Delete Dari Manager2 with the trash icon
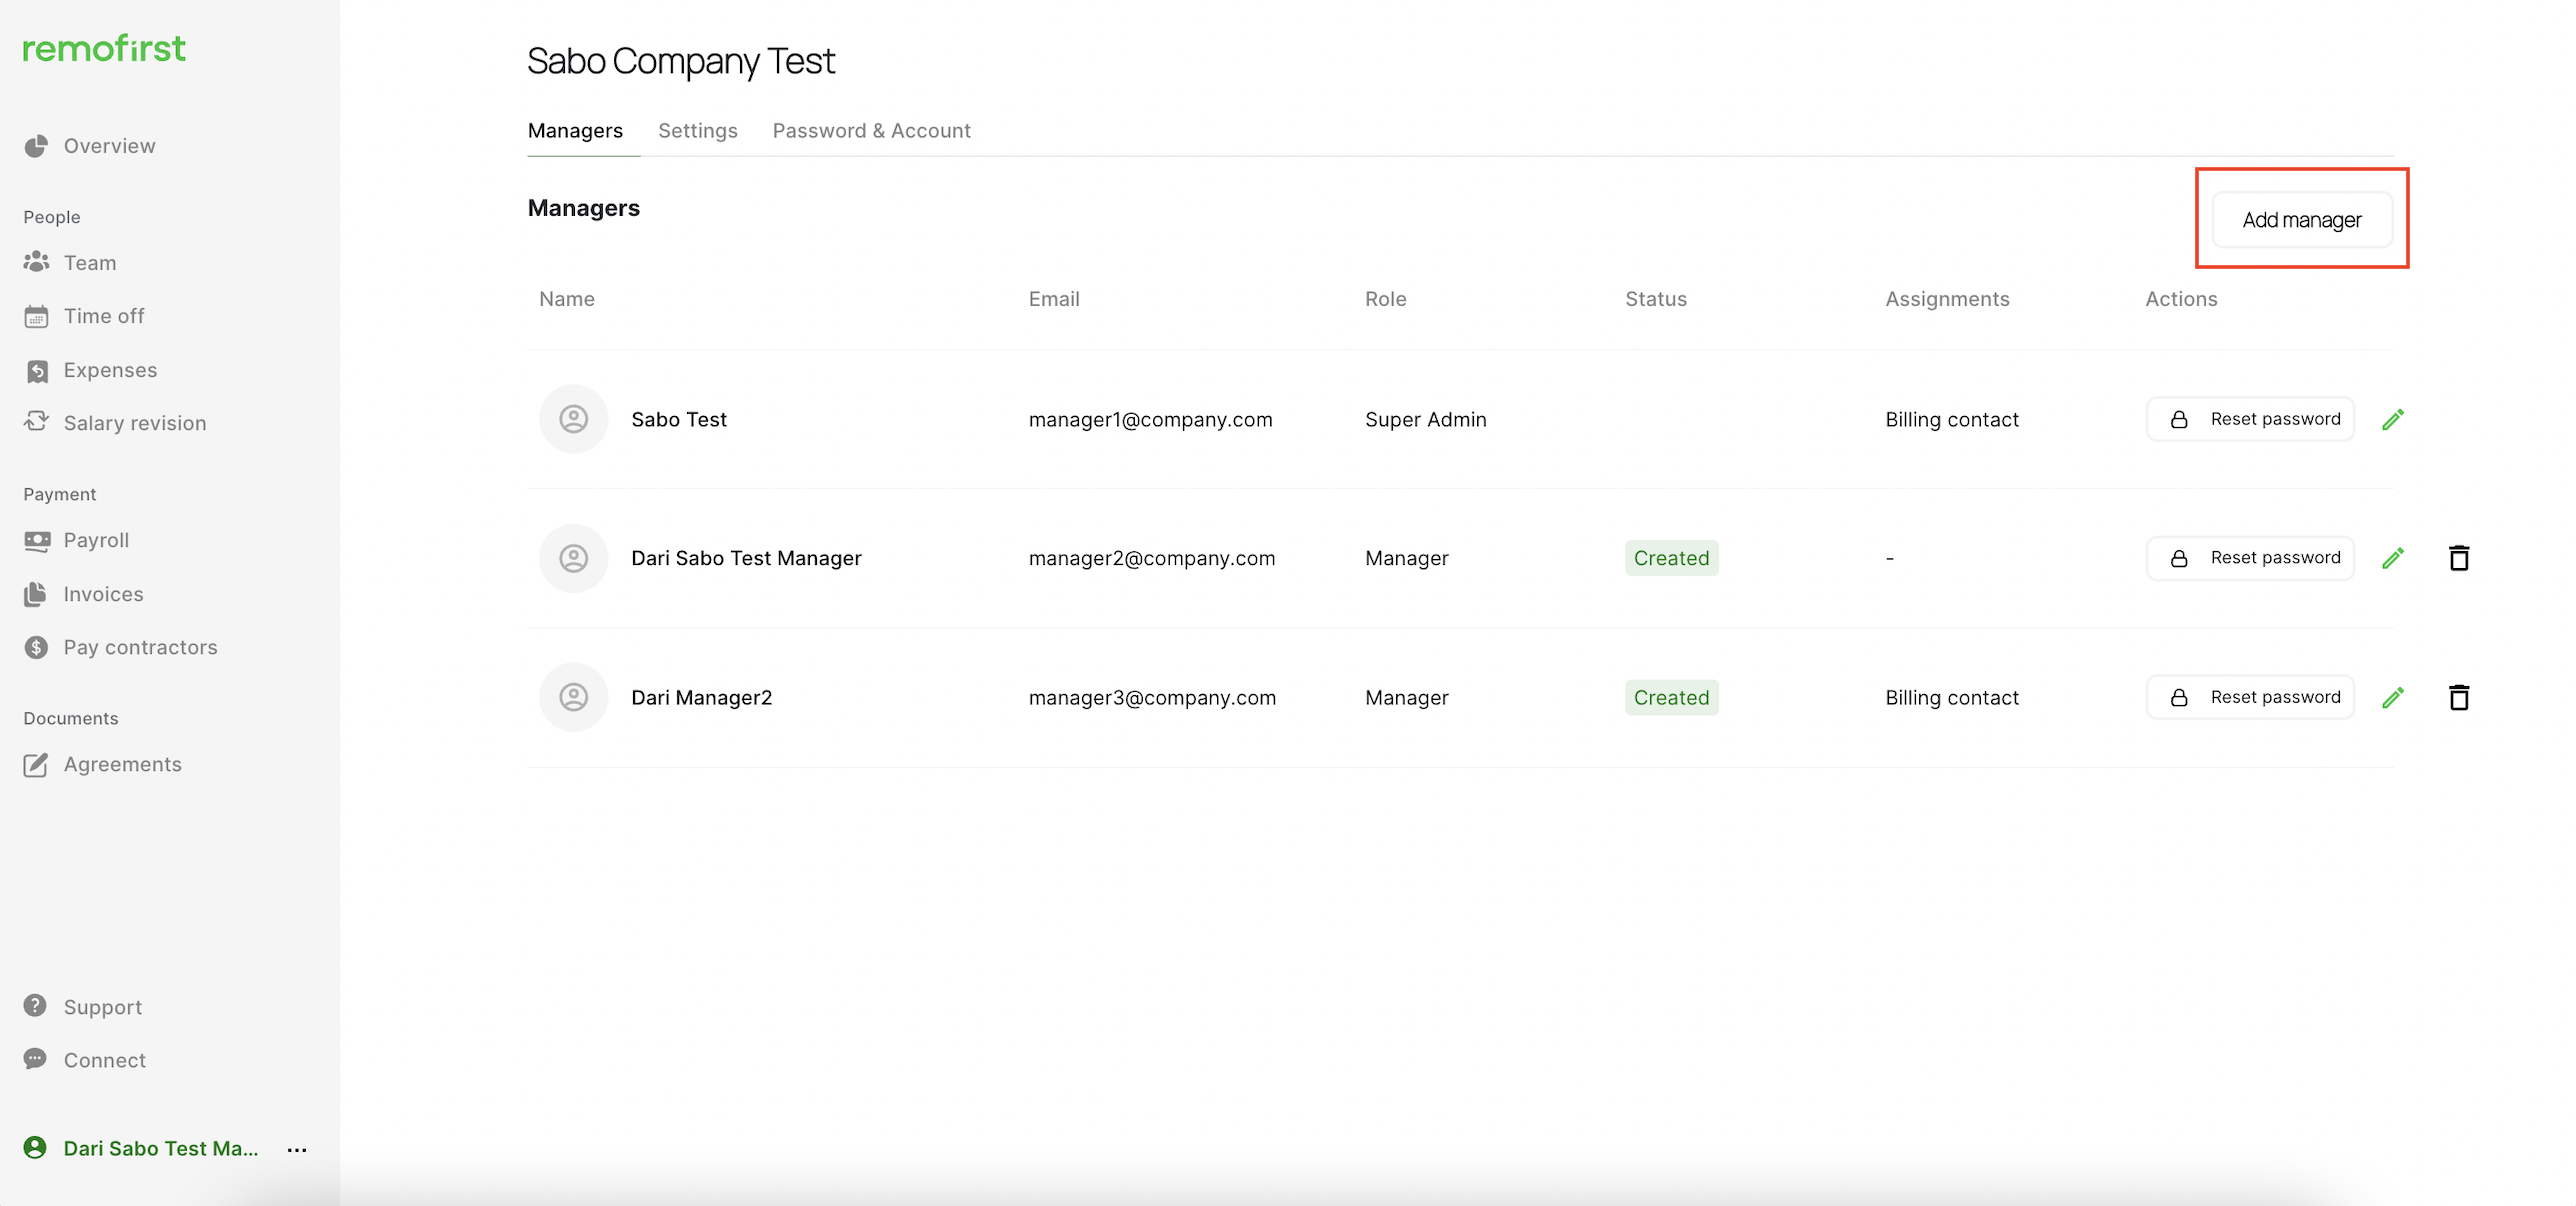 pos(2459,697)
